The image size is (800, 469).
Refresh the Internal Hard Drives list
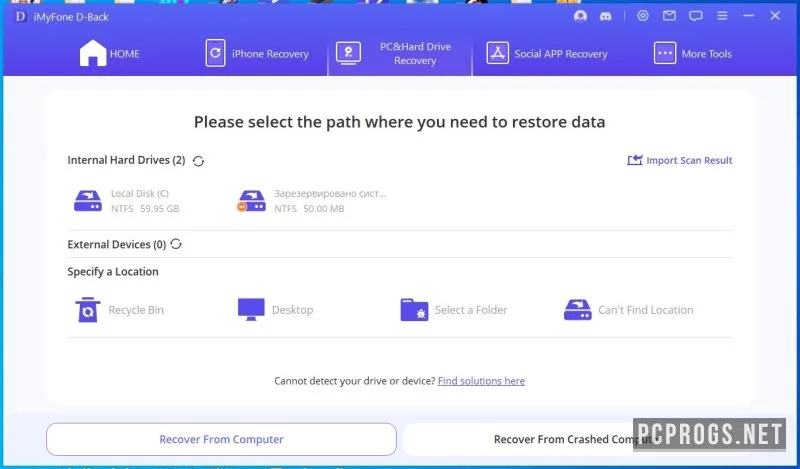[198, 161]
